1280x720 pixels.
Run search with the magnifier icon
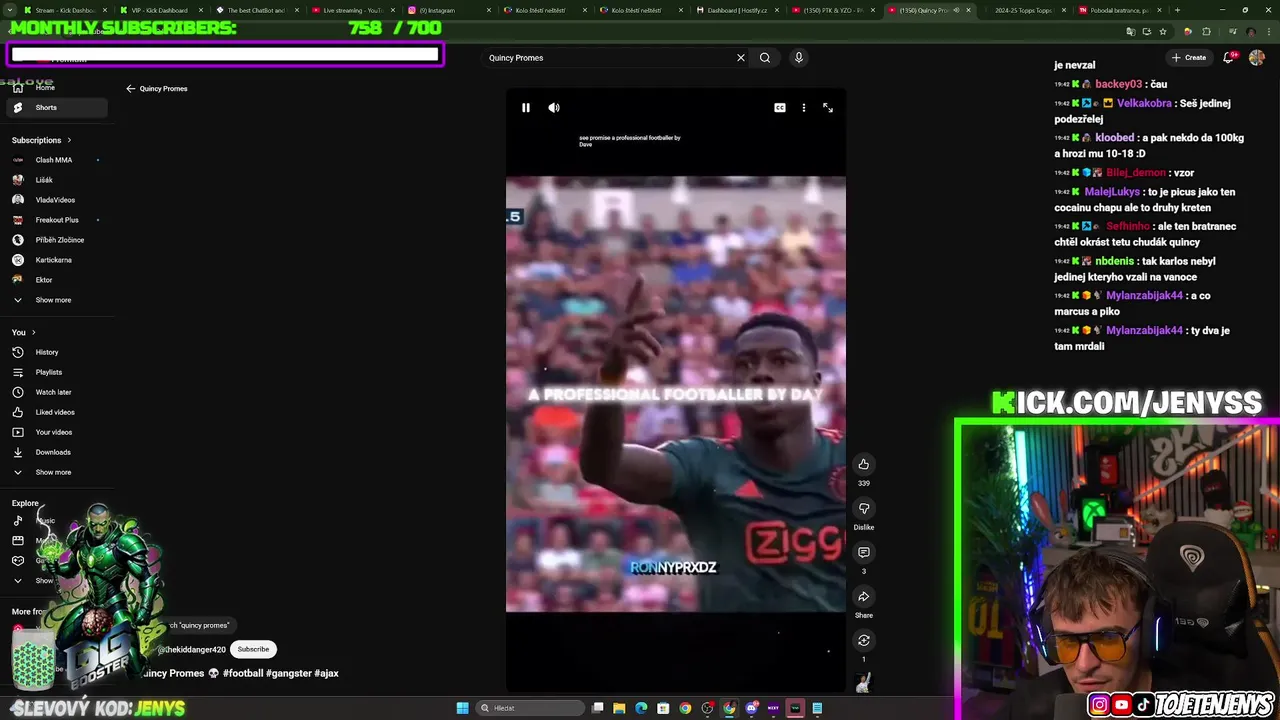765,58
